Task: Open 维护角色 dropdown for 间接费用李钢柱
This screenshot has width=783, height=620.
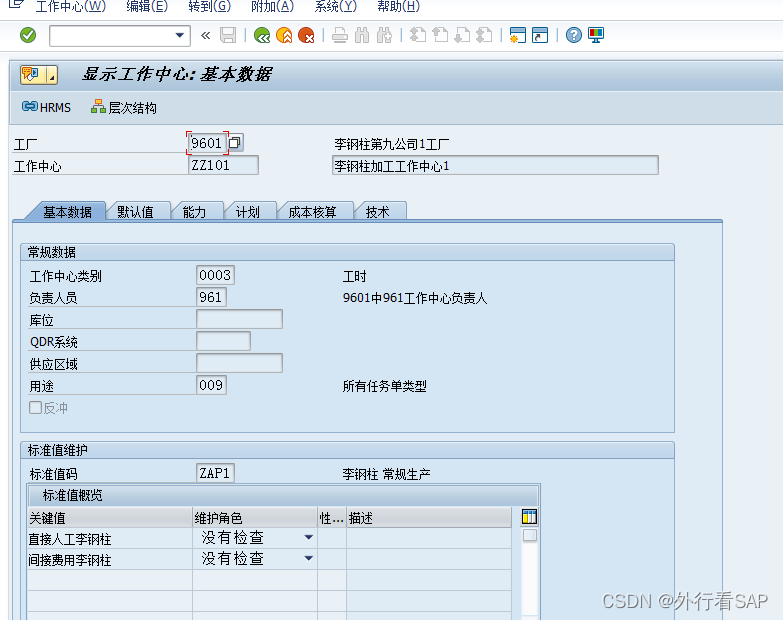Action: (308, 559)
